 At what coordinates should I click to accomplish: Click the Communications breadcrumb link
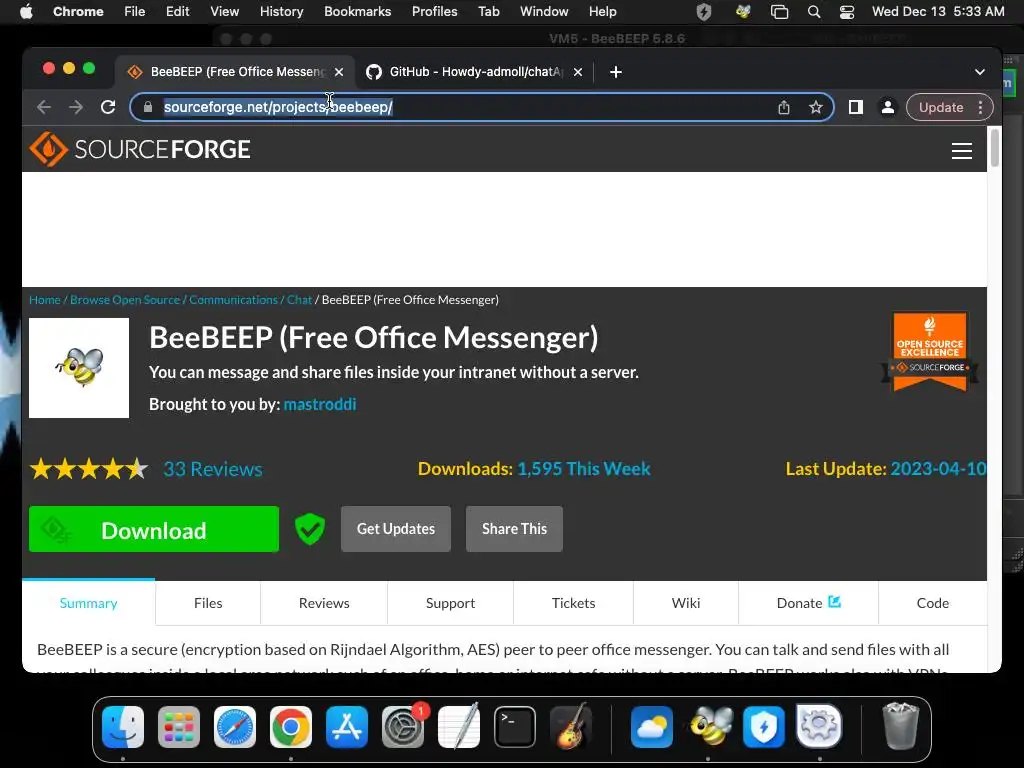click(233, 300)
